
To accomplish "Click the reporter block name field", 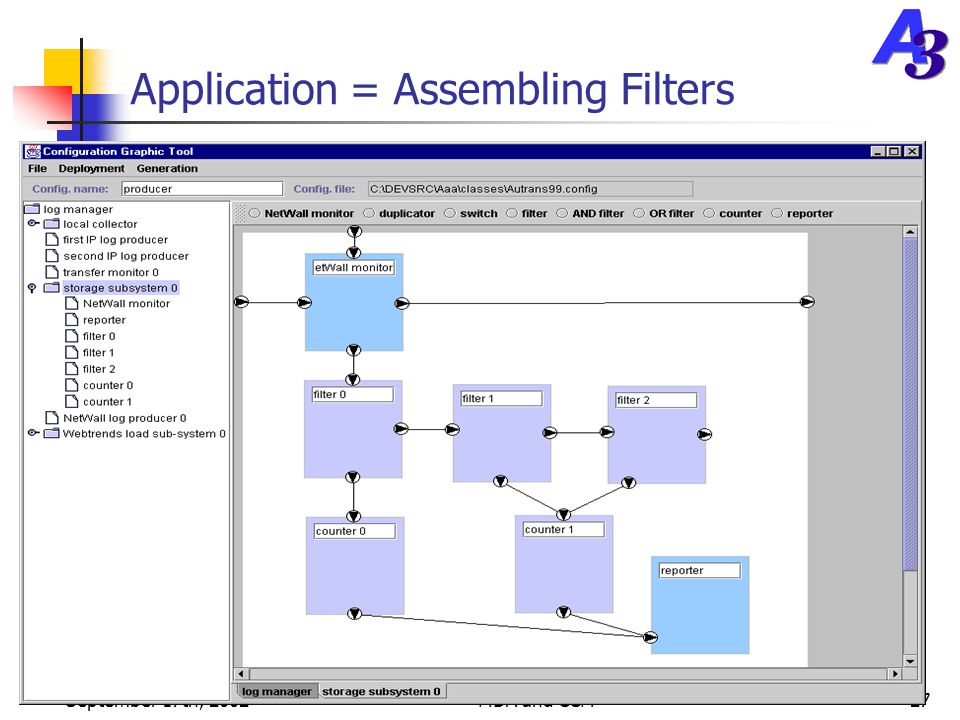I will click(700, 571).
